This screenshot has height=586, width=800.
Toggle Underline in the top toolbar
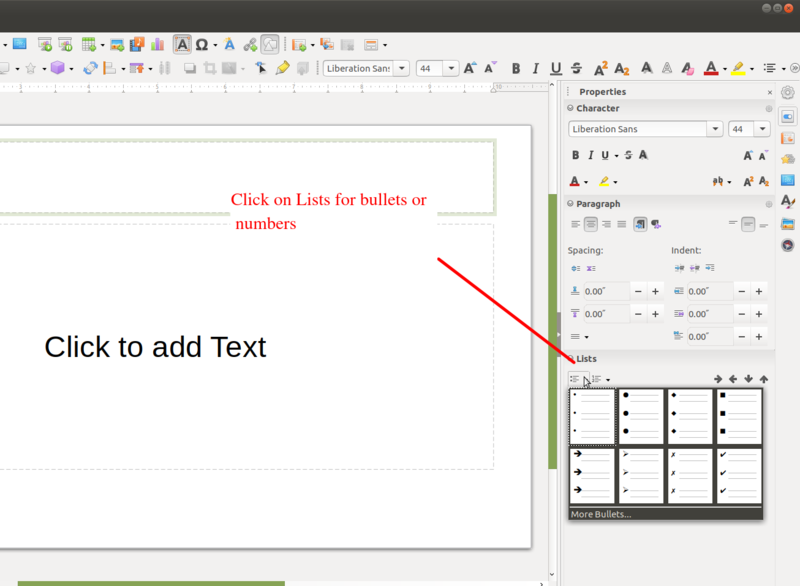click(x=556, y=68)
